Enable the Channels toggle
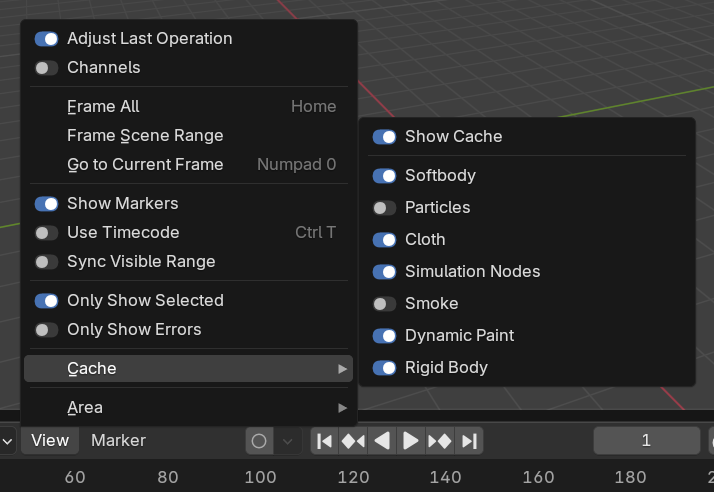Viewport: 714px width, 492px height. click(46, 68)
